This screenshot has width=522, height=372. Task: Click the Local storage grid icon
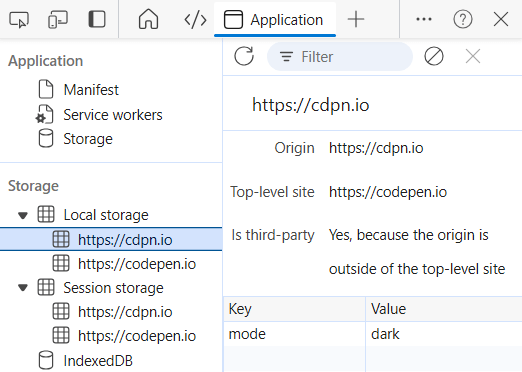(46, 214)
